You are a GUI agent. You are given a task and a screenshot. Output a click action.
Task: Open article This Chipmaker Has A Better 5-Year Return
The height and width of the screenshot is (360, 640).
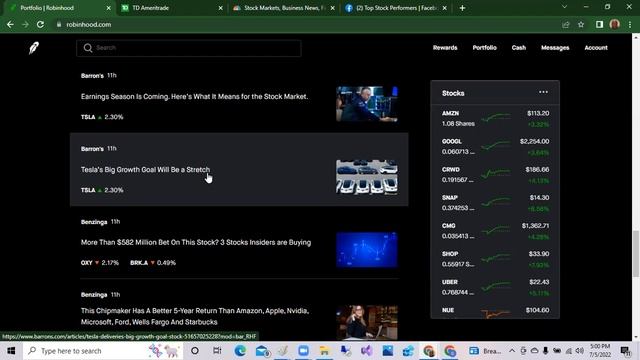[195, 316]
